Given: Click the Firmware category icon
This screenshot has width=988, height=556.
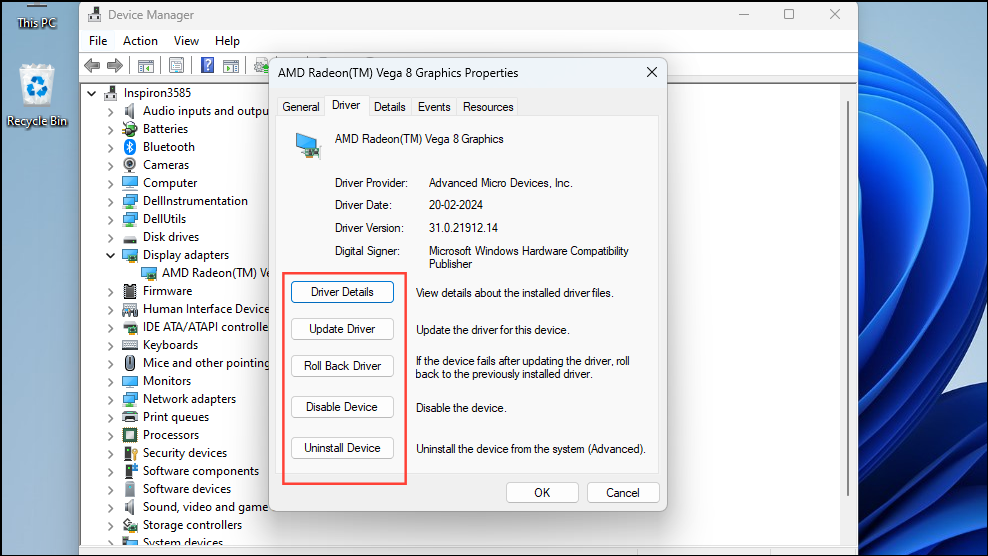Looking at the screenshot, I should (x=130, y=291).
